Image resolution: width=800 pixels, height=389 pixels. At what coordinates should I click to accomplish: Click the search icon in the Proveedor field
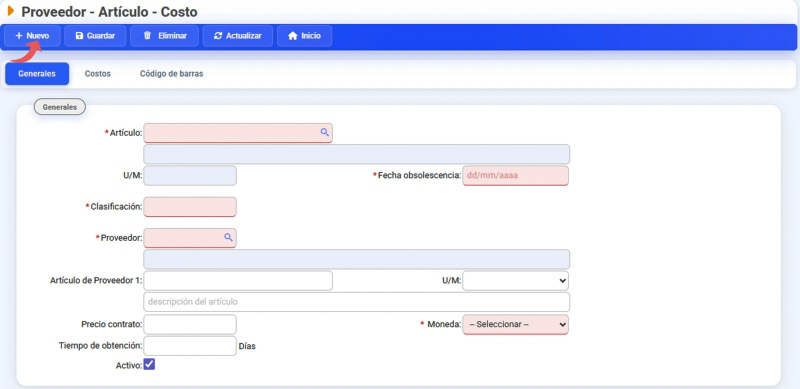(x=228, y=237)
